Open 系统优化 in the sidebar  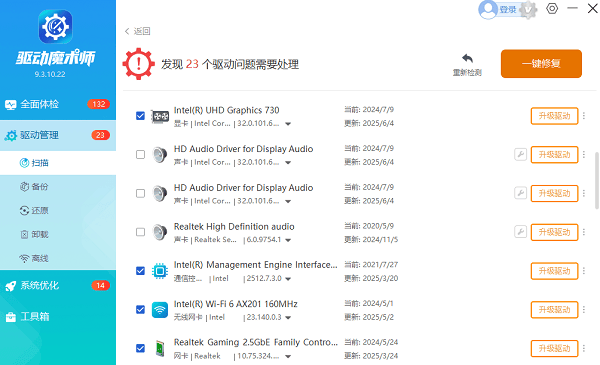point(58,285)
